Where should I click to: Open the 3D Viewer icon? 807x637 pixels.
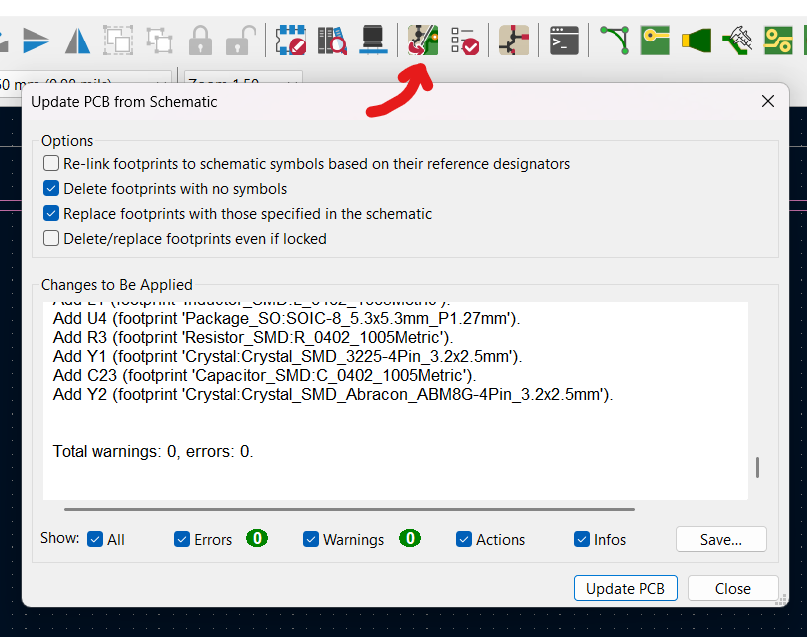pyautogui.click(x=373, y=40)
